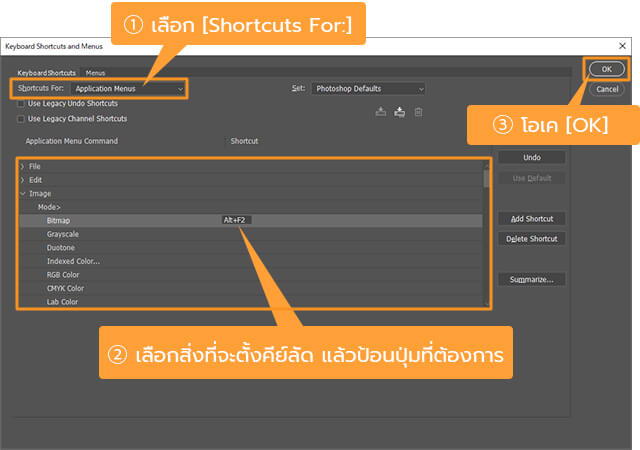Viewport: 640px width, 450px height.
Task: Click the Cancel button
Action: click(x=607, y=89)
